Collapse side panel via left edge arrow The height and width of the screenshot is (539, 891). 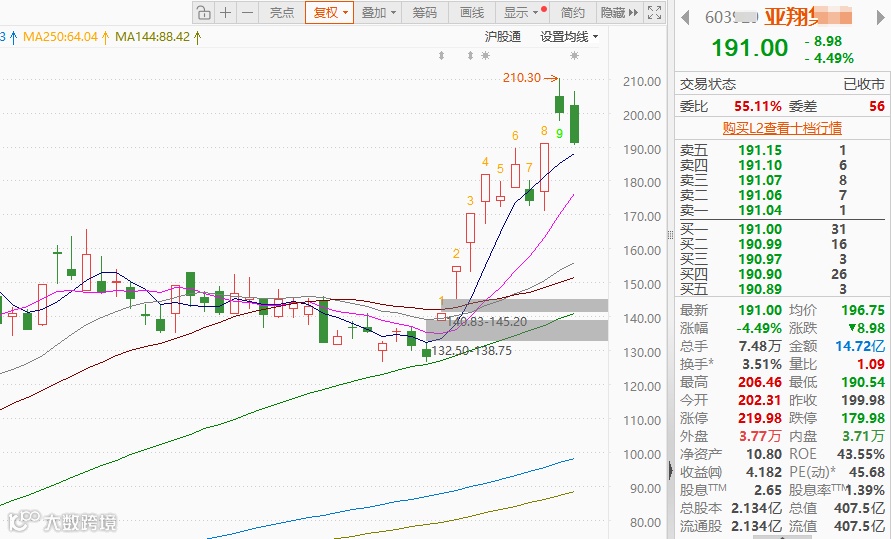(671, 470)
